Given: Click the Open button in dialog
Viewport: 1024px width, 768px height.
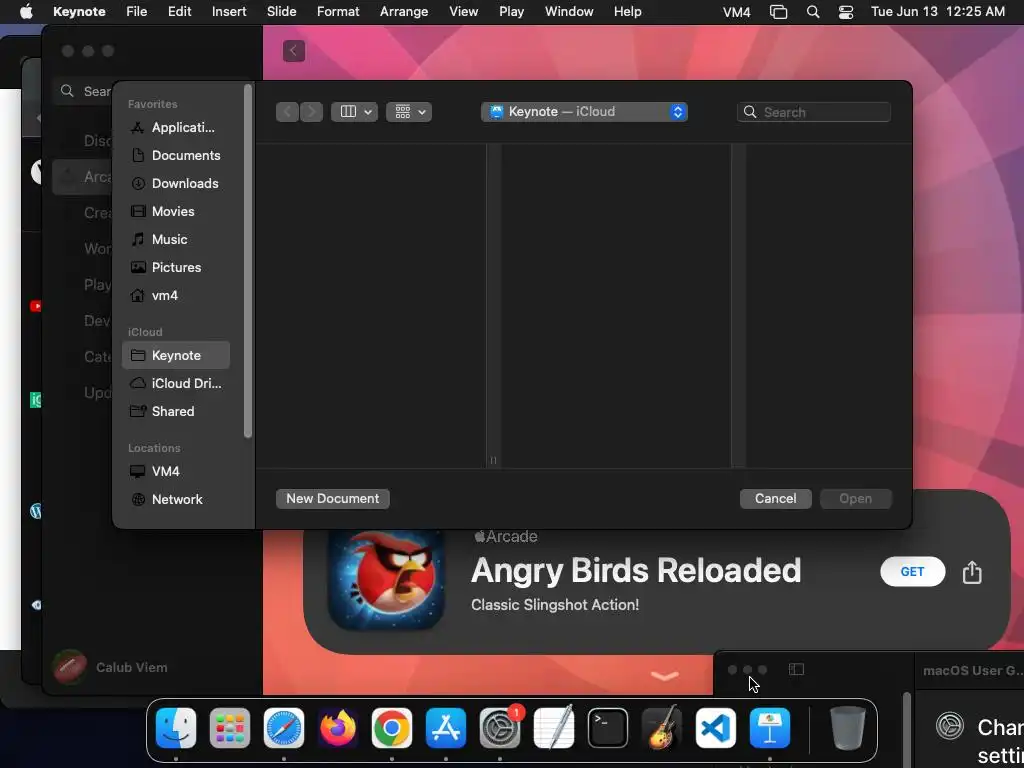Looking at the screenshot, I should click(856, 498).
